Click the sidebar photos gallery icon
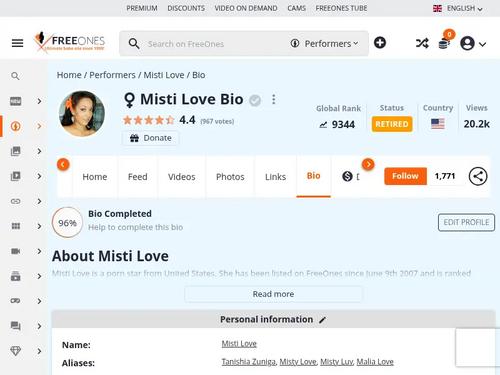This screenshot has height=375, width=500. [x=16, y=151]
